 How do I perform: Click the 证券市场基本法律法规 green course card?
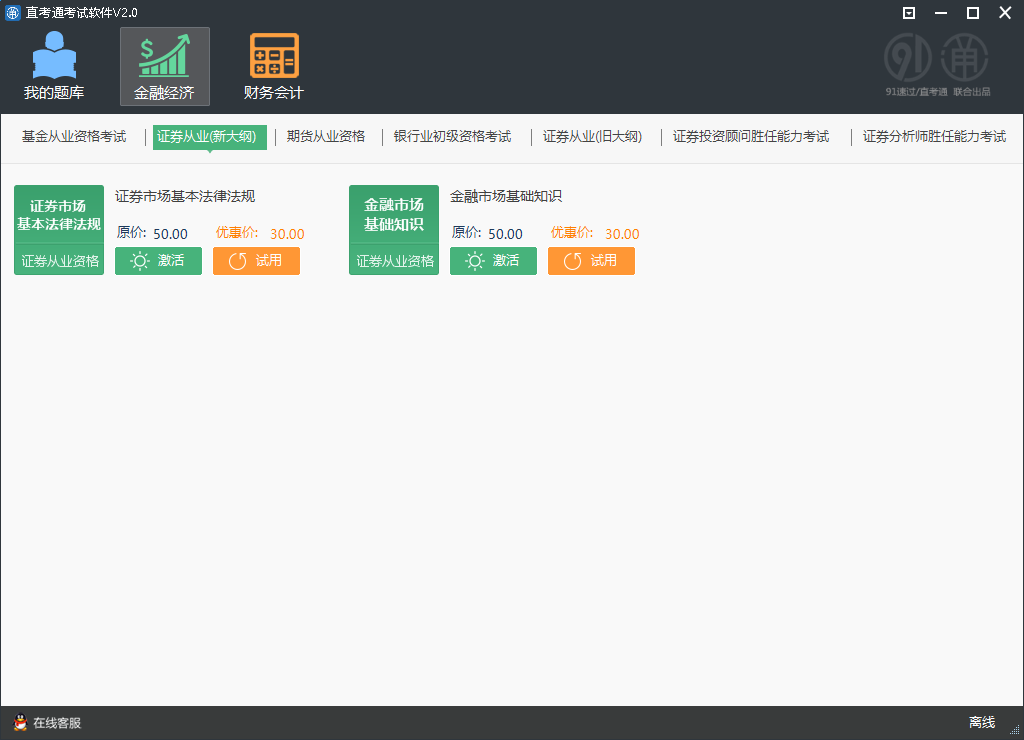coord(59,230)
